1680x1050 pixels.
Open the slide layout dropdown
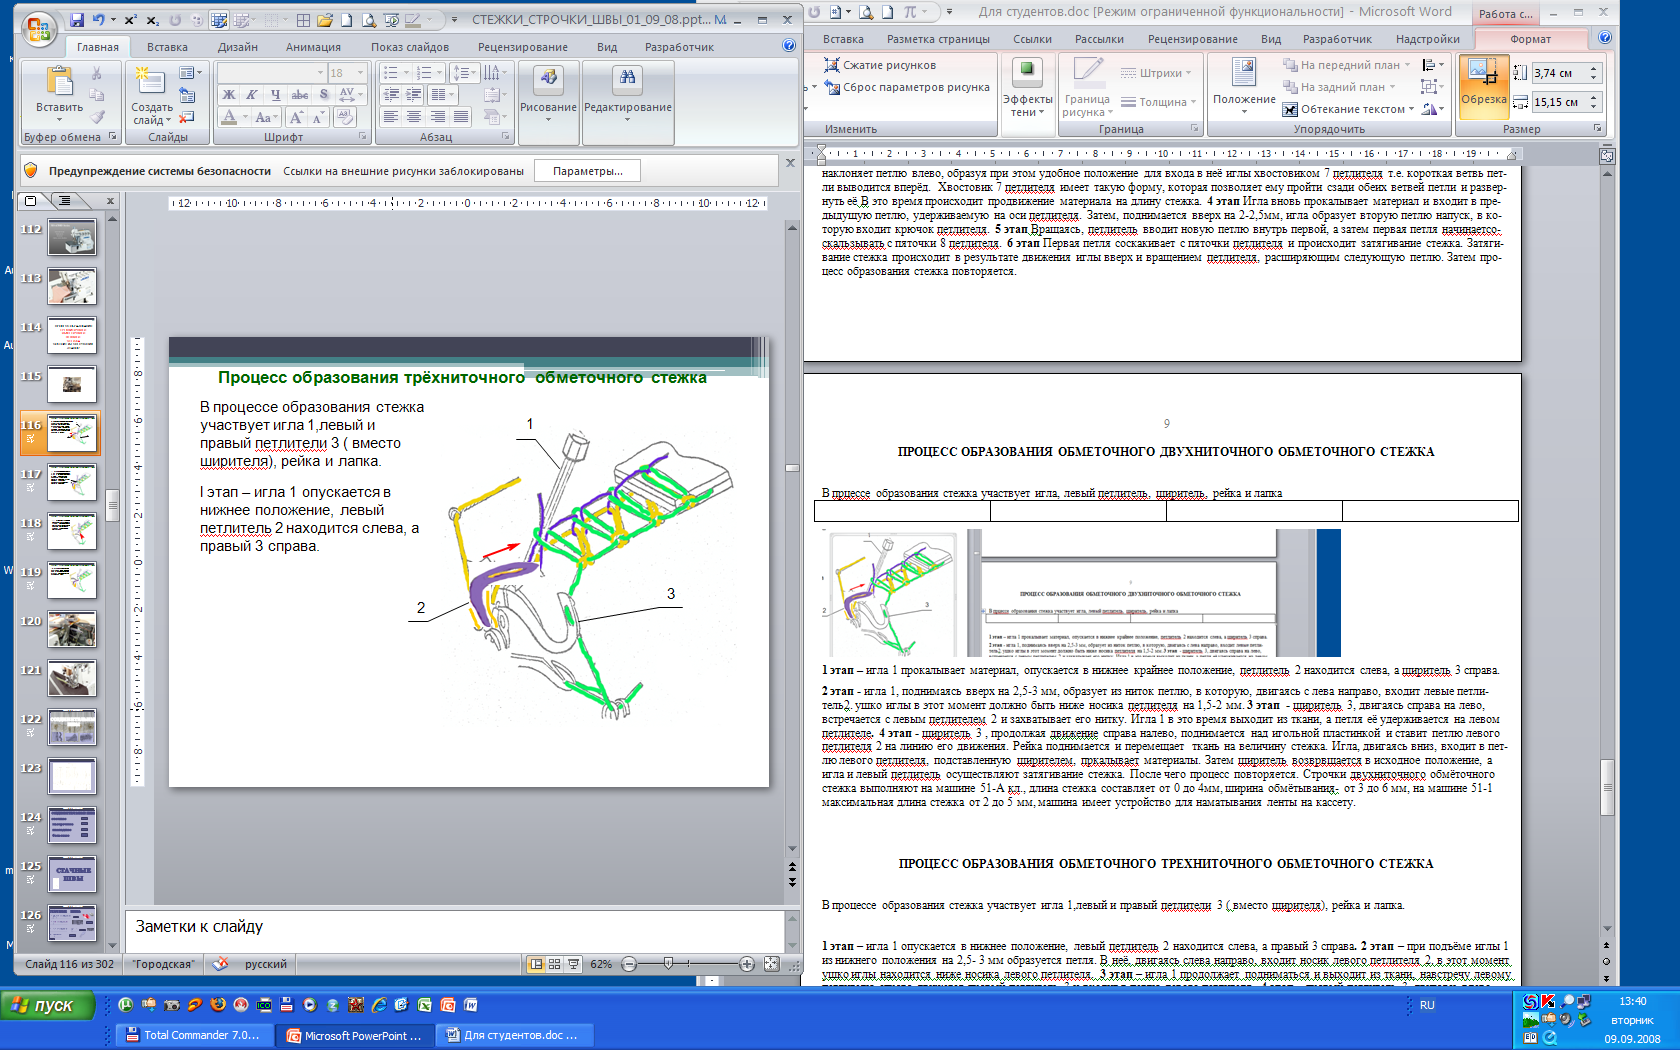tap(190, 73)
